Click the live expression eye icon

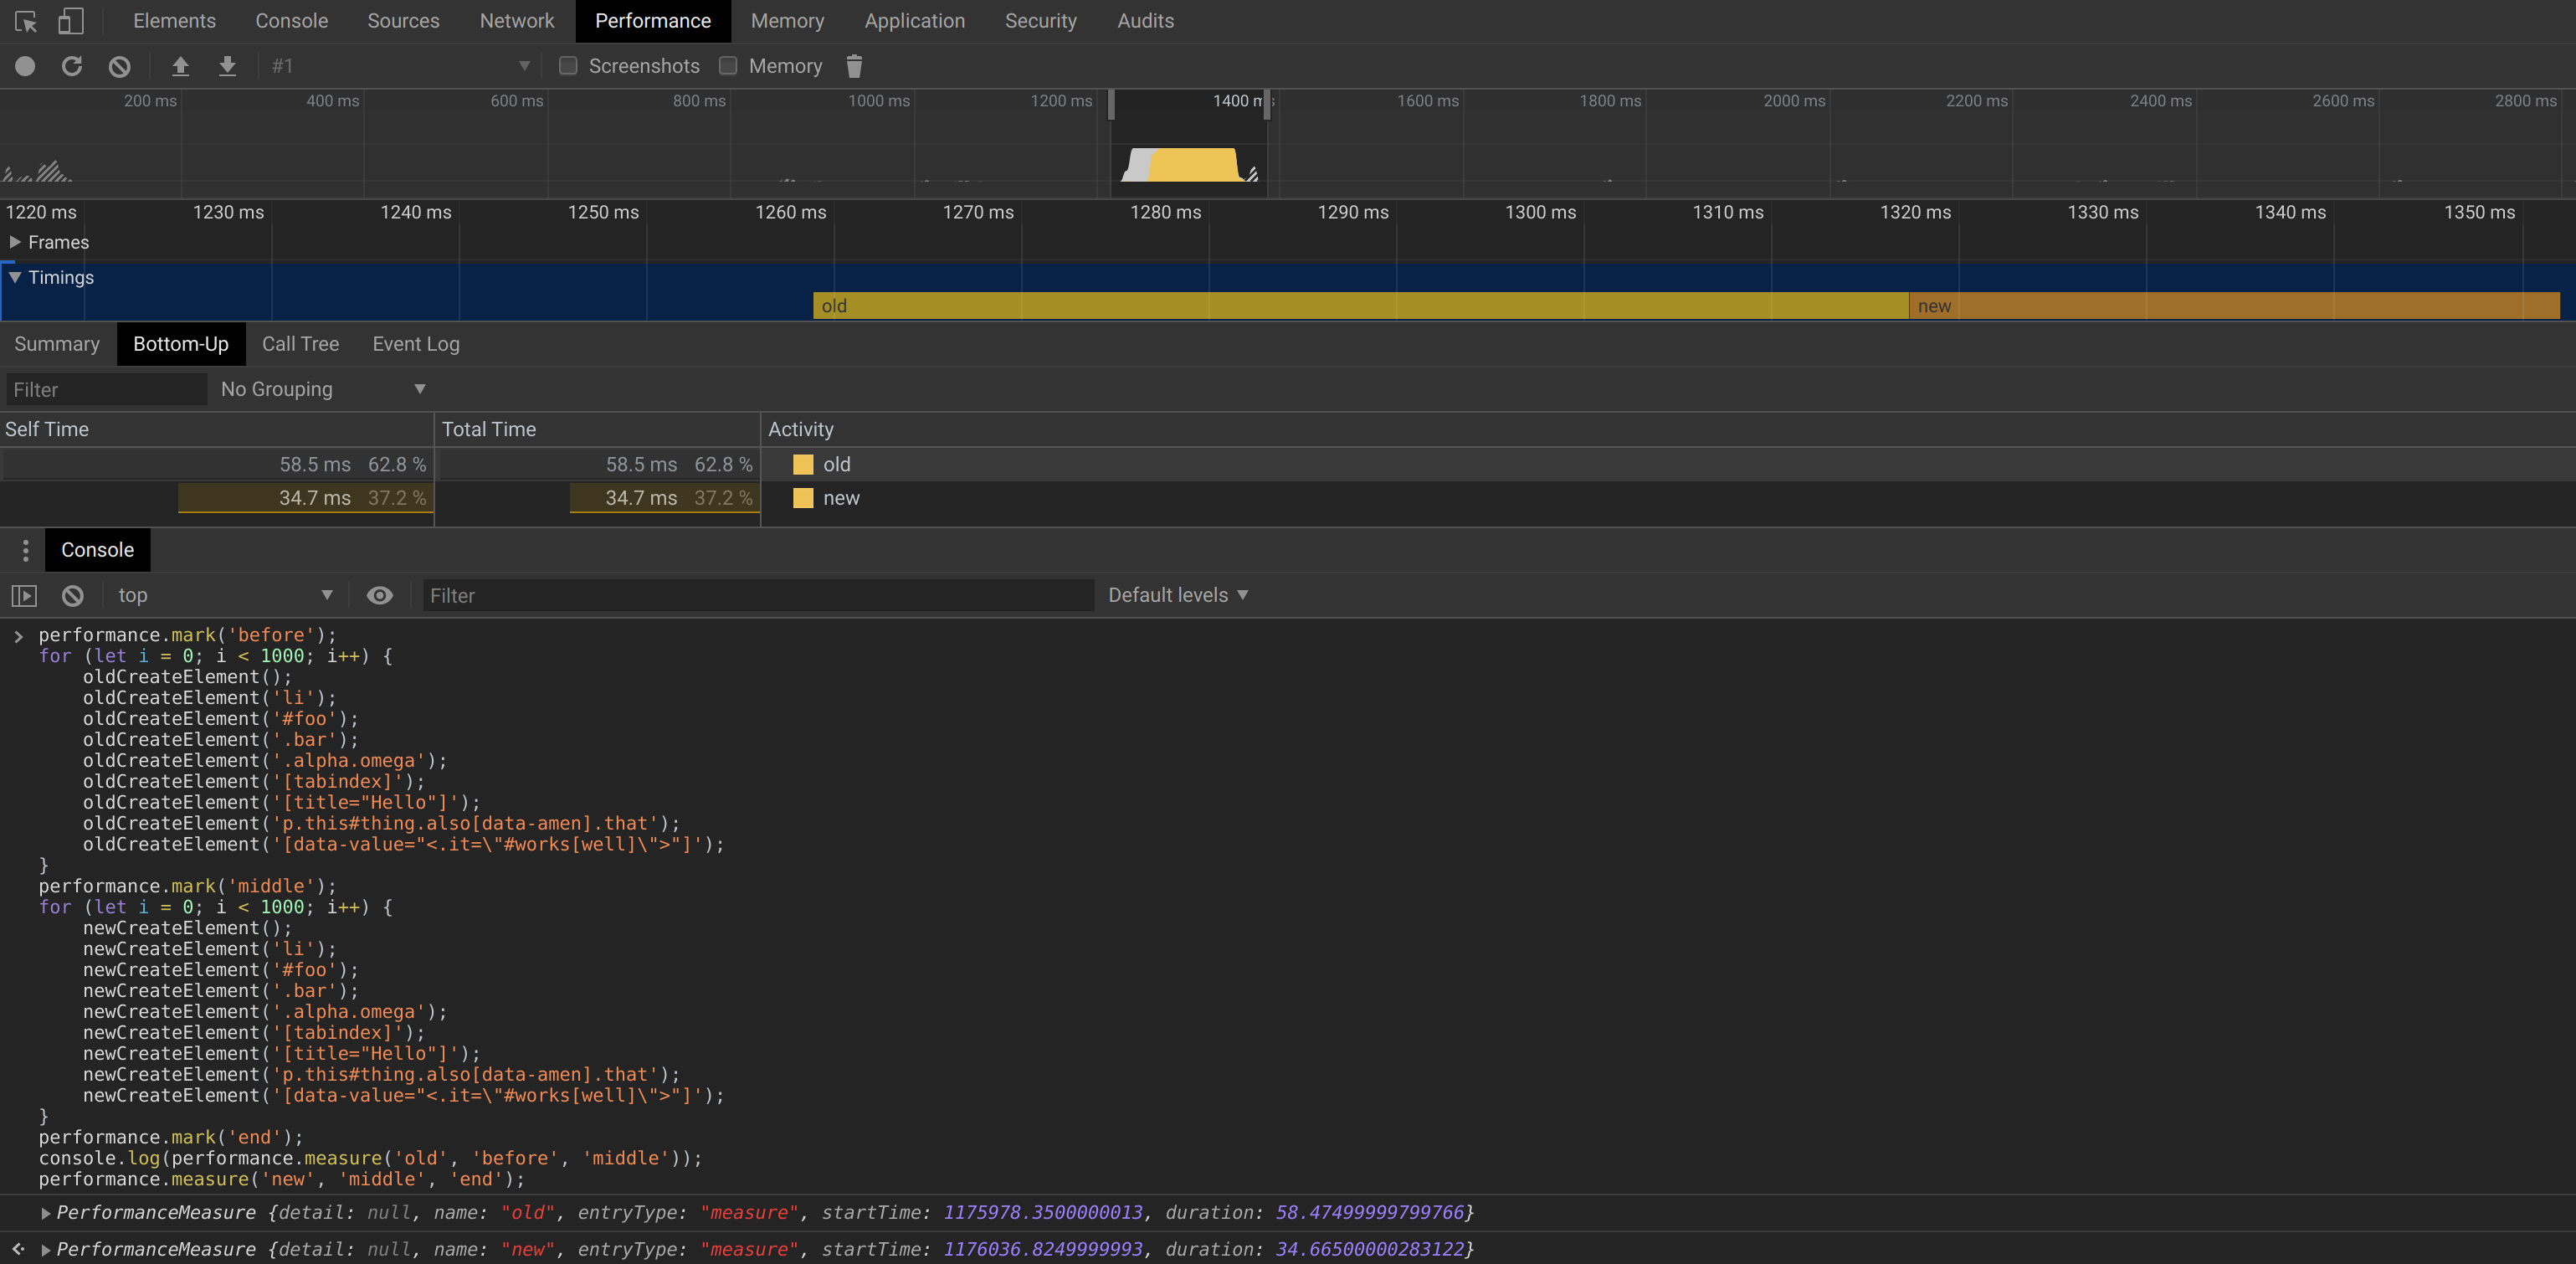[x=379, y=596]
